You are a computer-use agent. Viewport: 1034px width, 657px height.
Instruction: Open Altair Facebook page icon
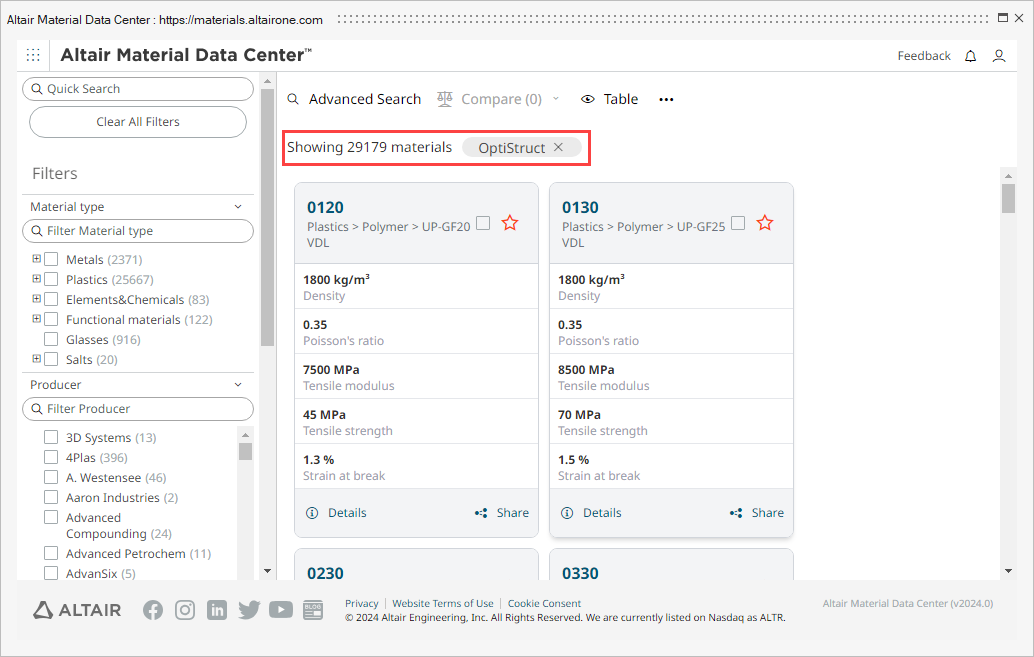153,610
